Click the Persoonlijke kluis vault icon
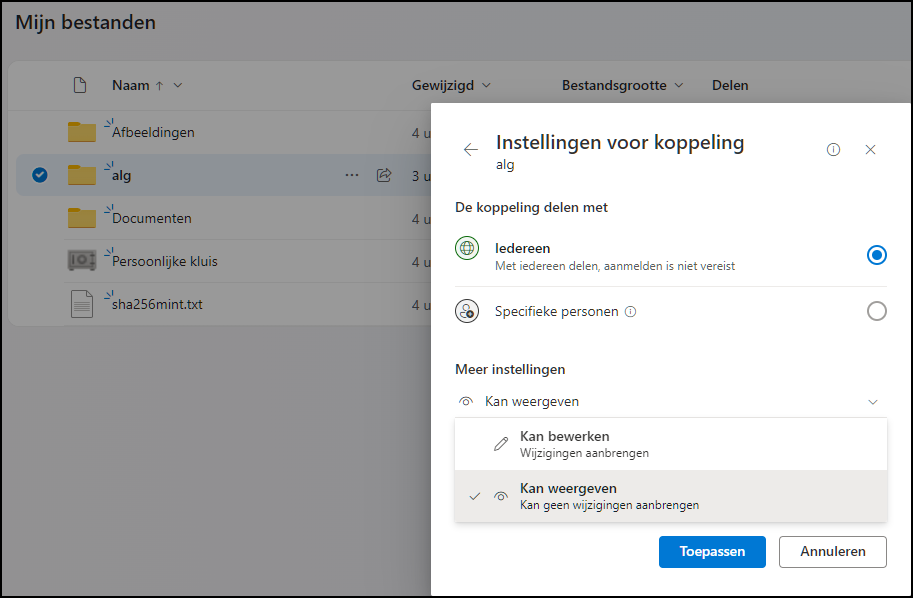The width and height of the screenshot is (913, 598). click(x=81, y=261)
